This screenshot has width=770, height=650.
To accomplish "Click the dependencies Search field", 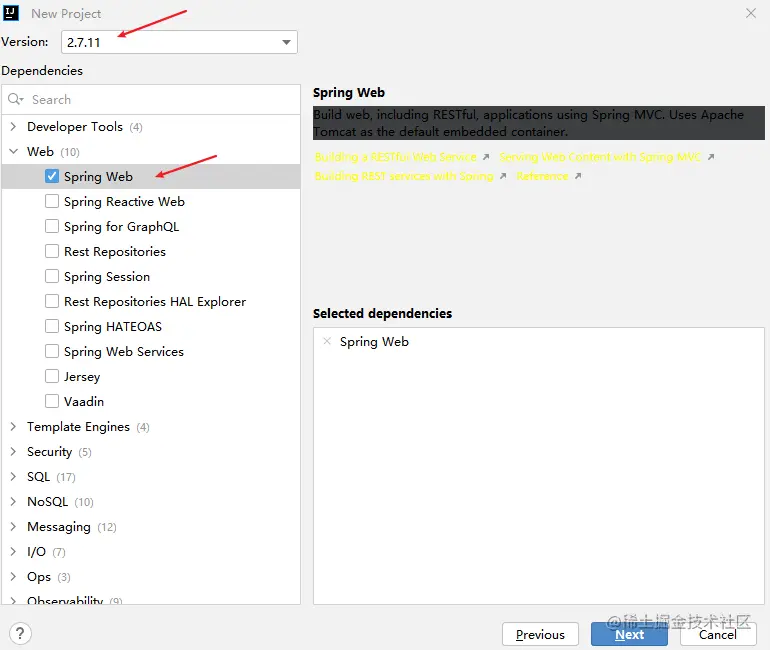I will (151, 100).
